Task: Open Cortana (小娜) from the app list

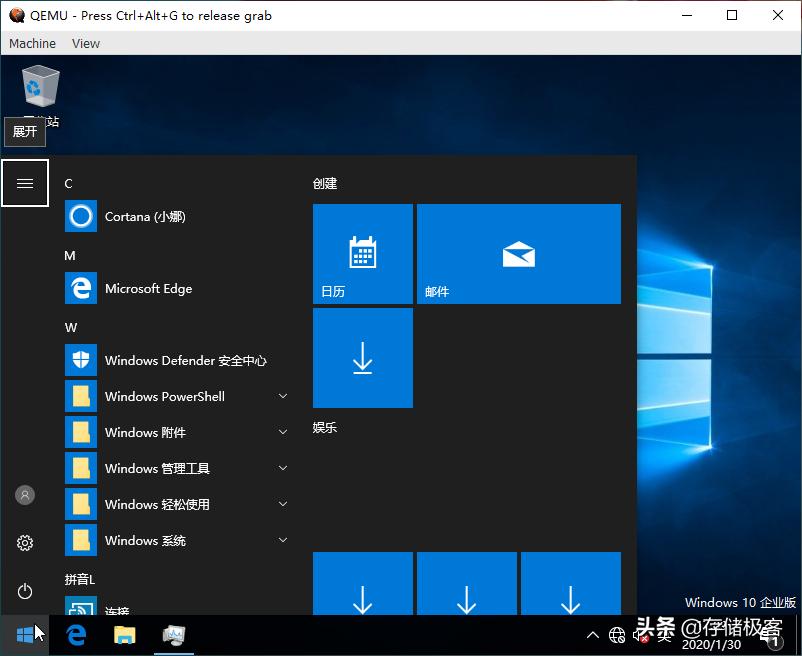Action: 144,217
